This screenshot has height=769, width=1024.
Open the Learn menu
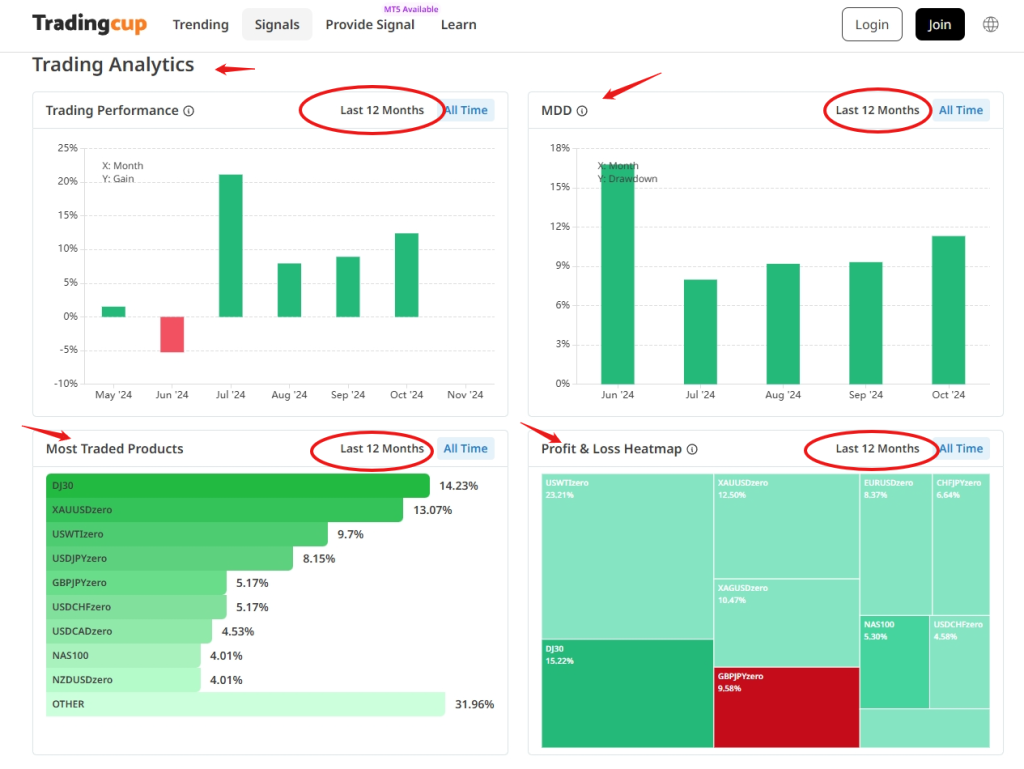[458, 25]
